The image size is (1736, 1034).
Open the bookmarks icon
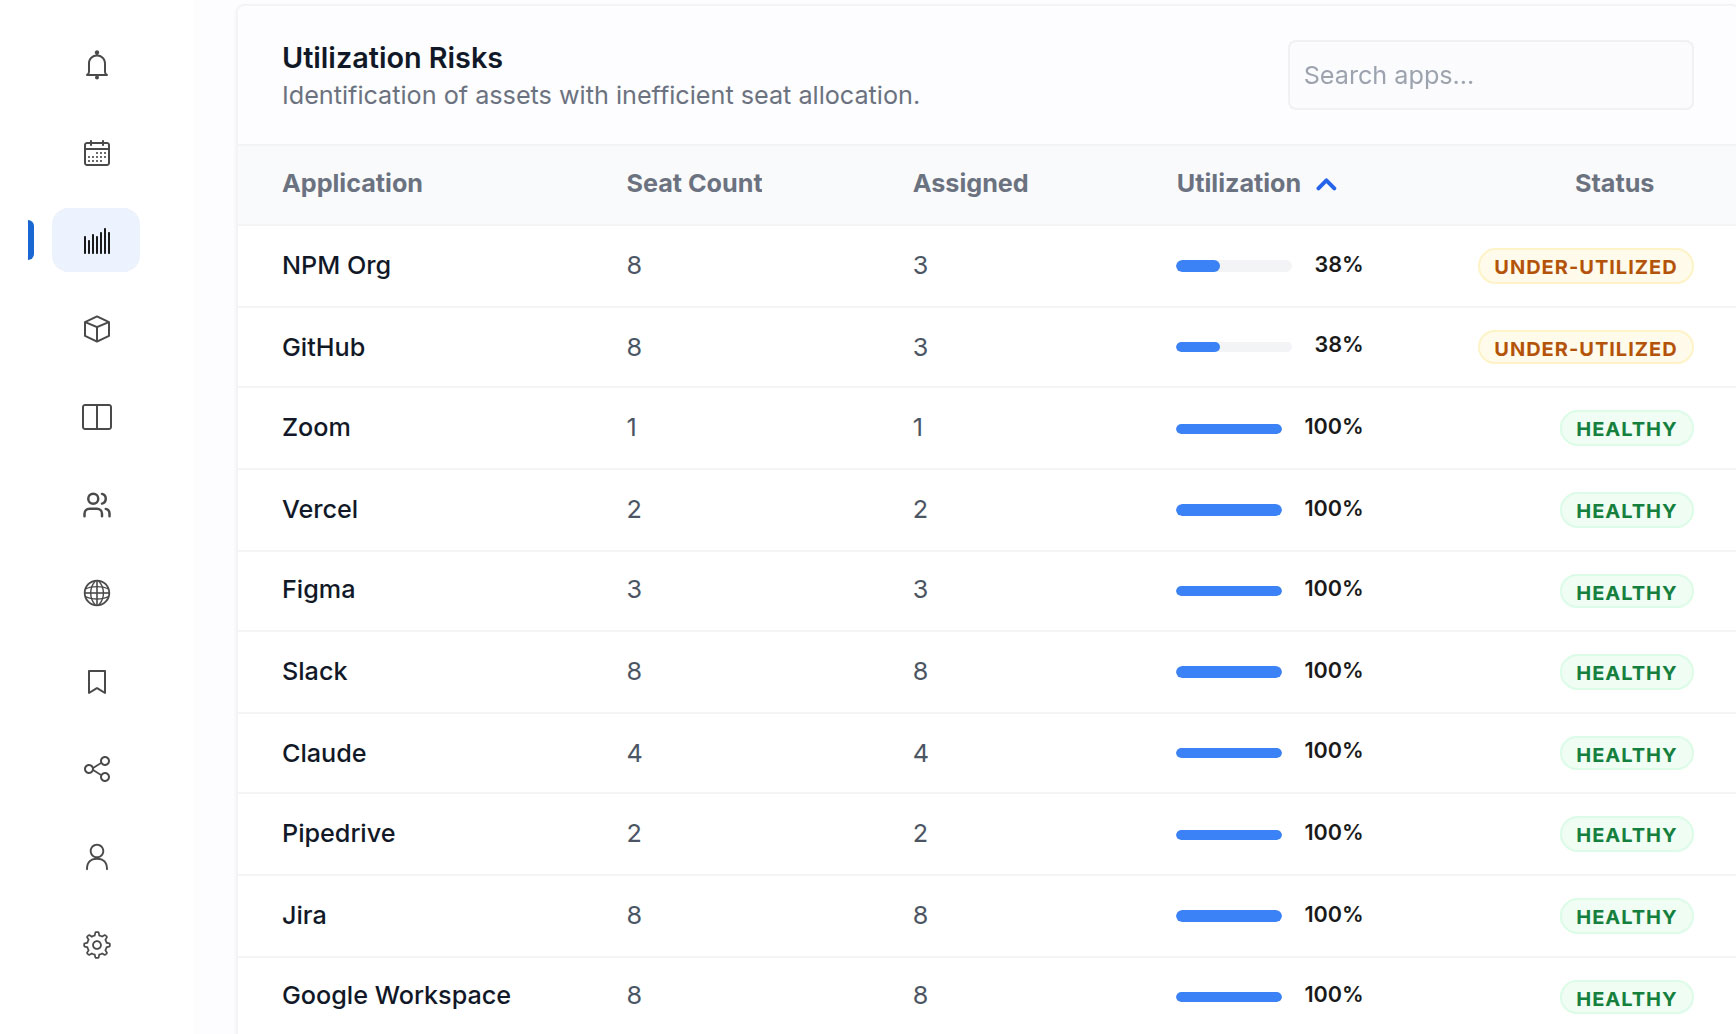[x=96, y=681]
